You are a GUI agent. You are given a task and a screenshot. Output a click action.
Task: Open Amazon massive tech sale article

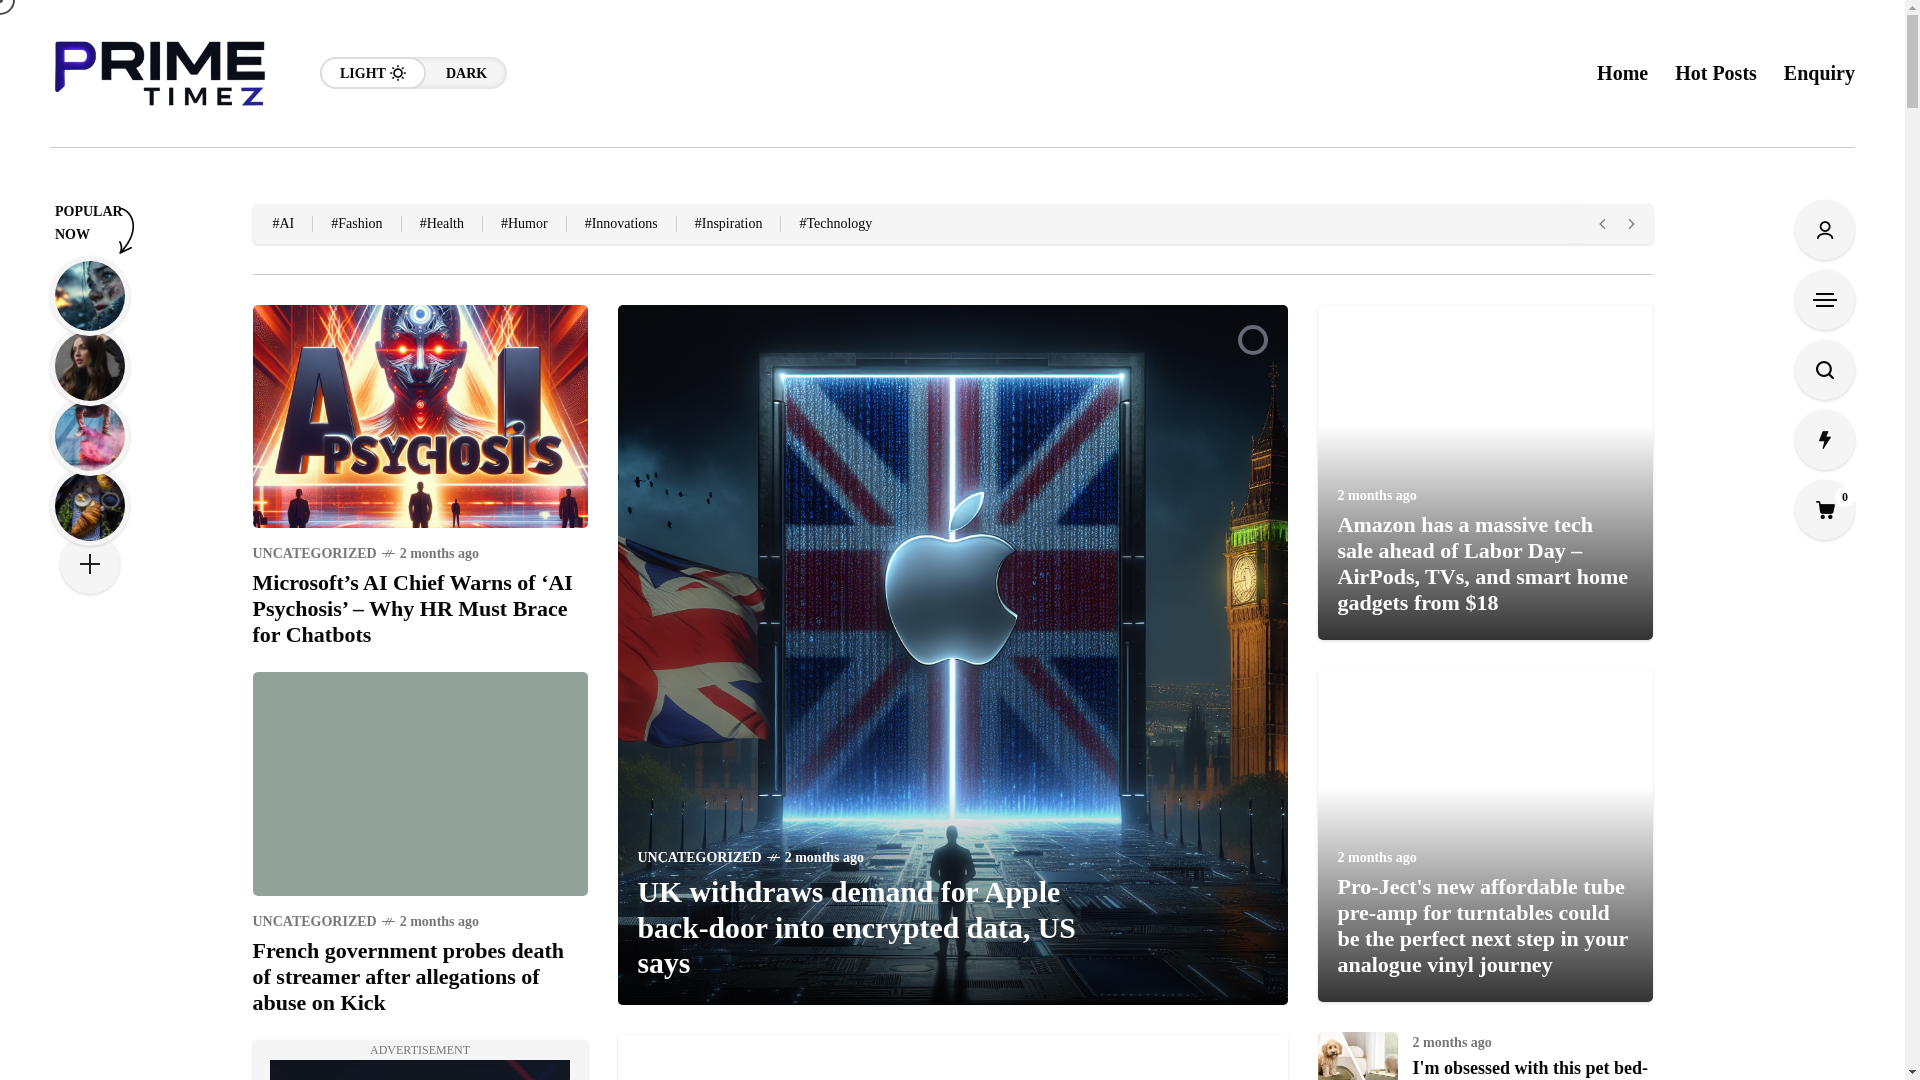1482,564
